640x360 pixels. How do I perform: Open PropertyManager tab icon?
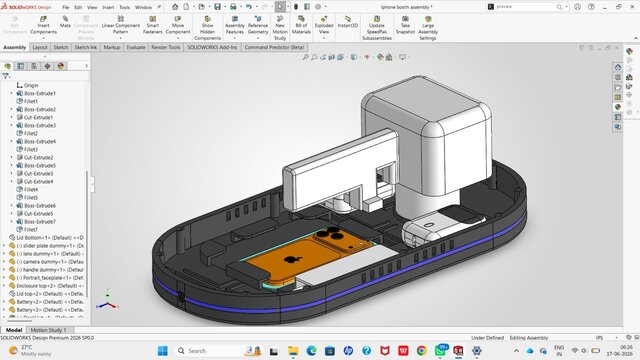(x=21, y=66)
